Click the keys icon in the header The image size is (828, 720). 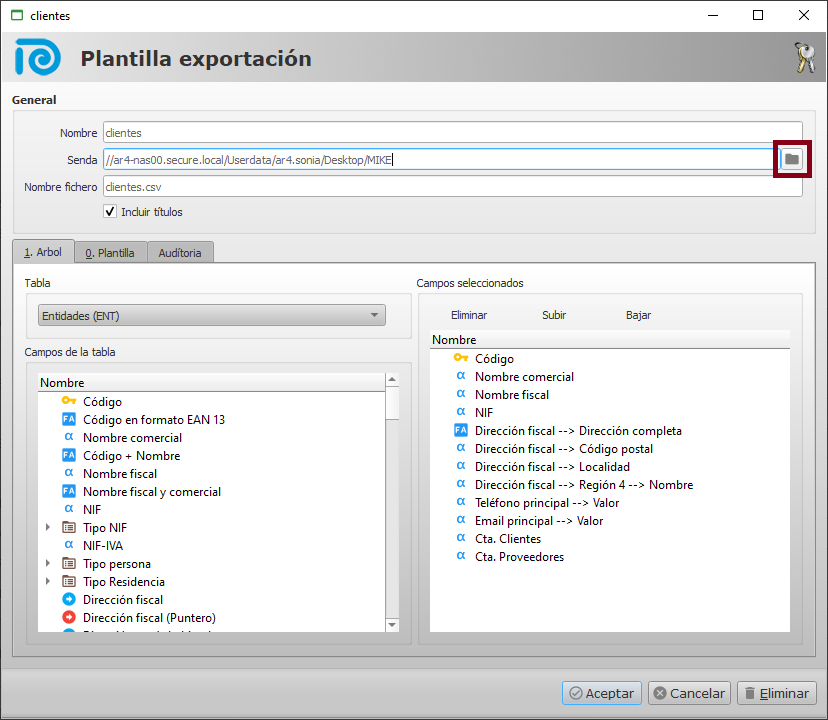click(x=804, y=58)
